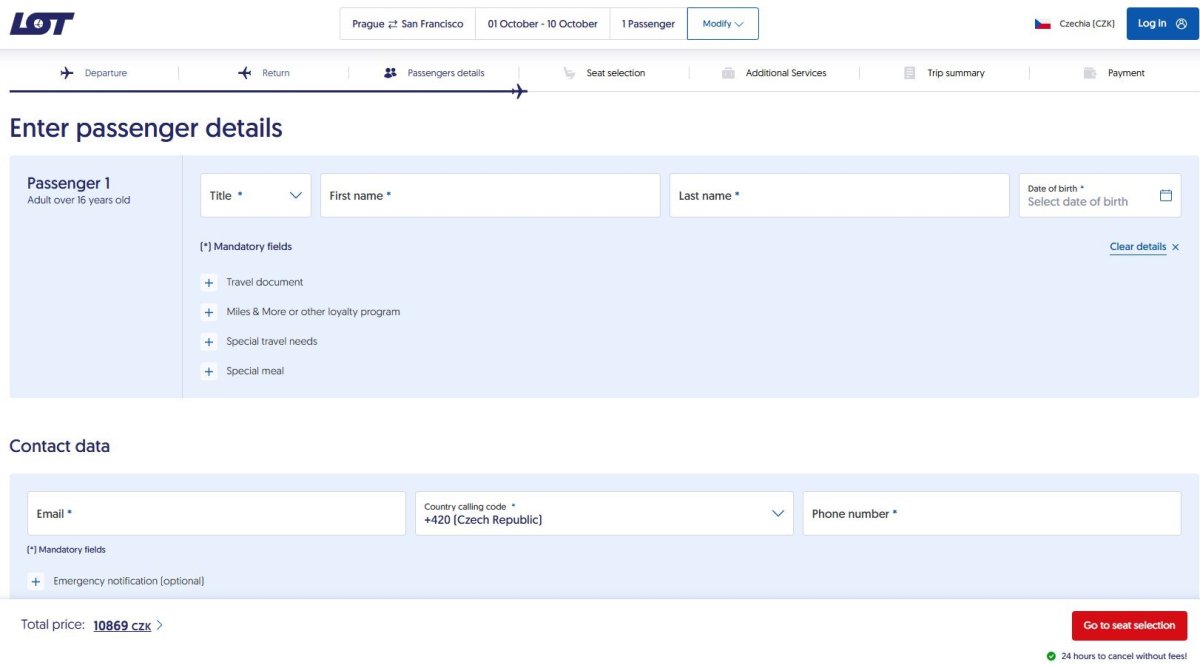Go to the Departure step
1200x668 pixels.
pyautogui.click(x=94, y=73)
